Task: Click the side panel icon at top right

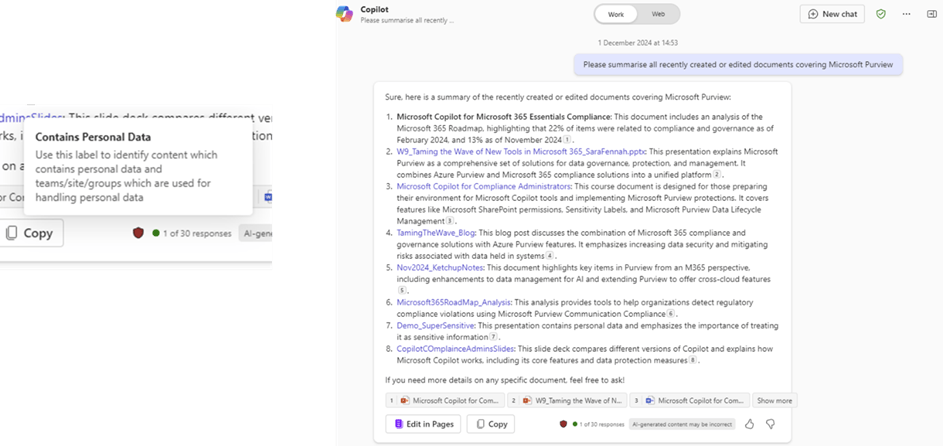Action: pyautogui.click(x=930, y=14)
